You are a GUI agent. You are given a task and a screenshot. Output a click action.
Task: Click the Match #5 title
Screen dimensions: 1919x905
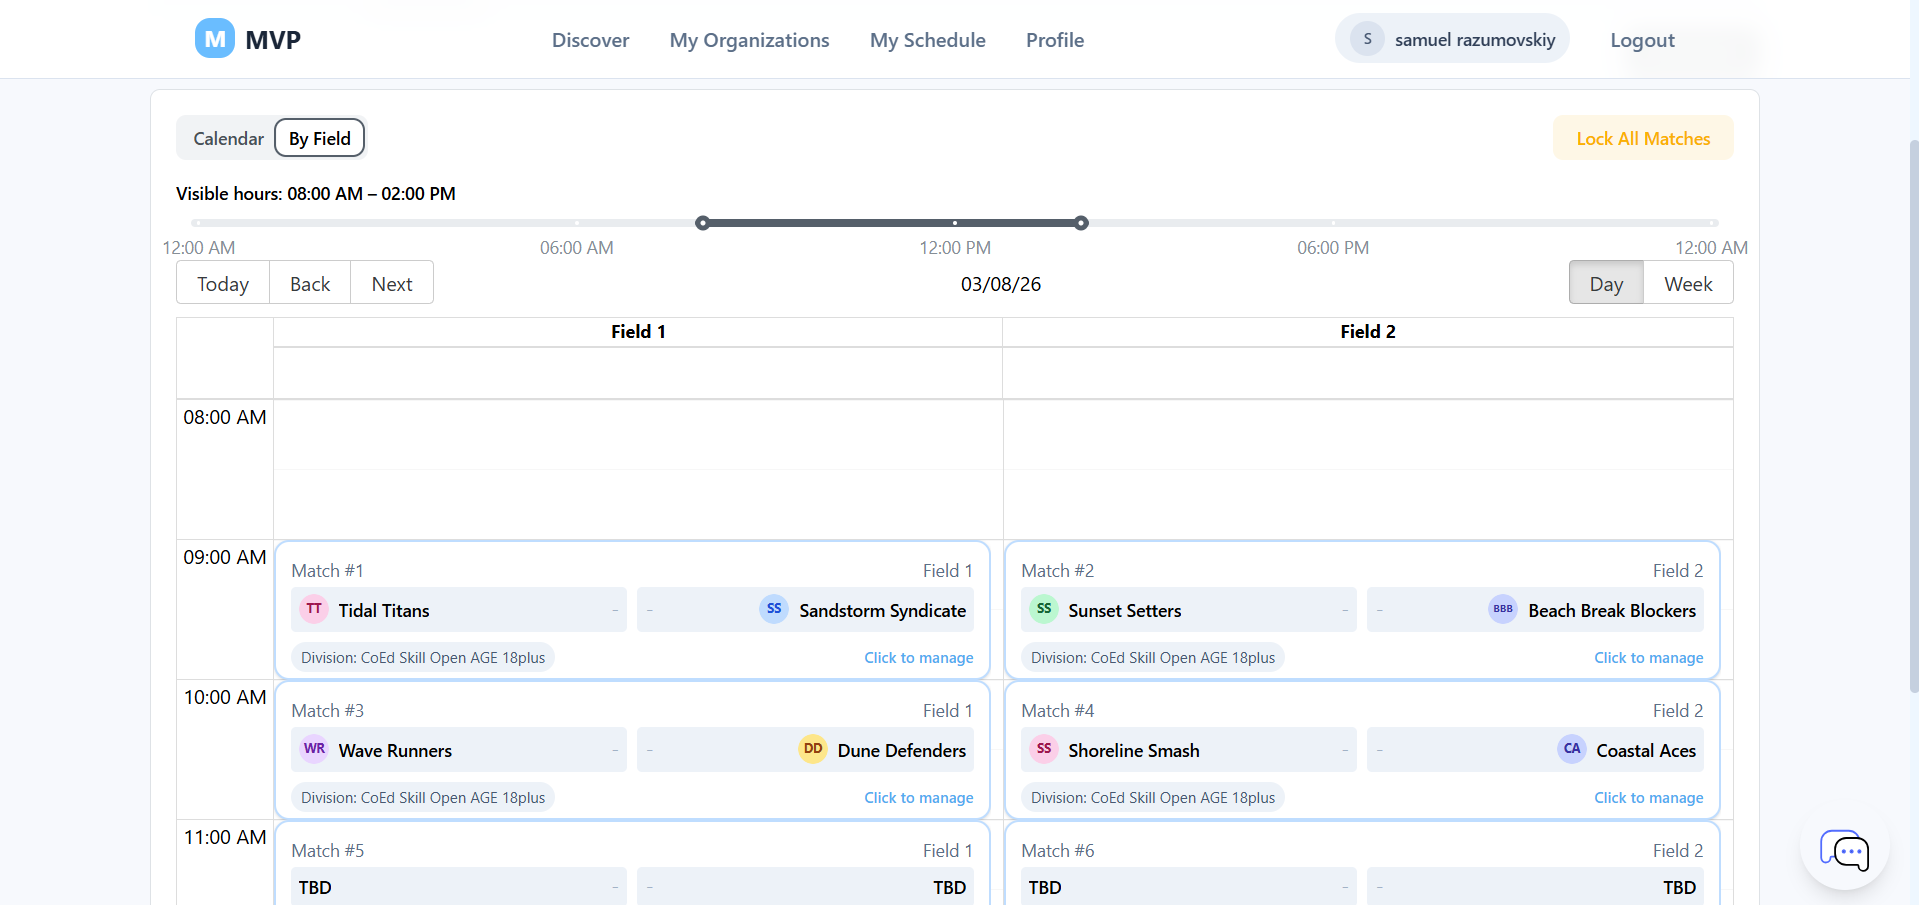click(328, 850)
